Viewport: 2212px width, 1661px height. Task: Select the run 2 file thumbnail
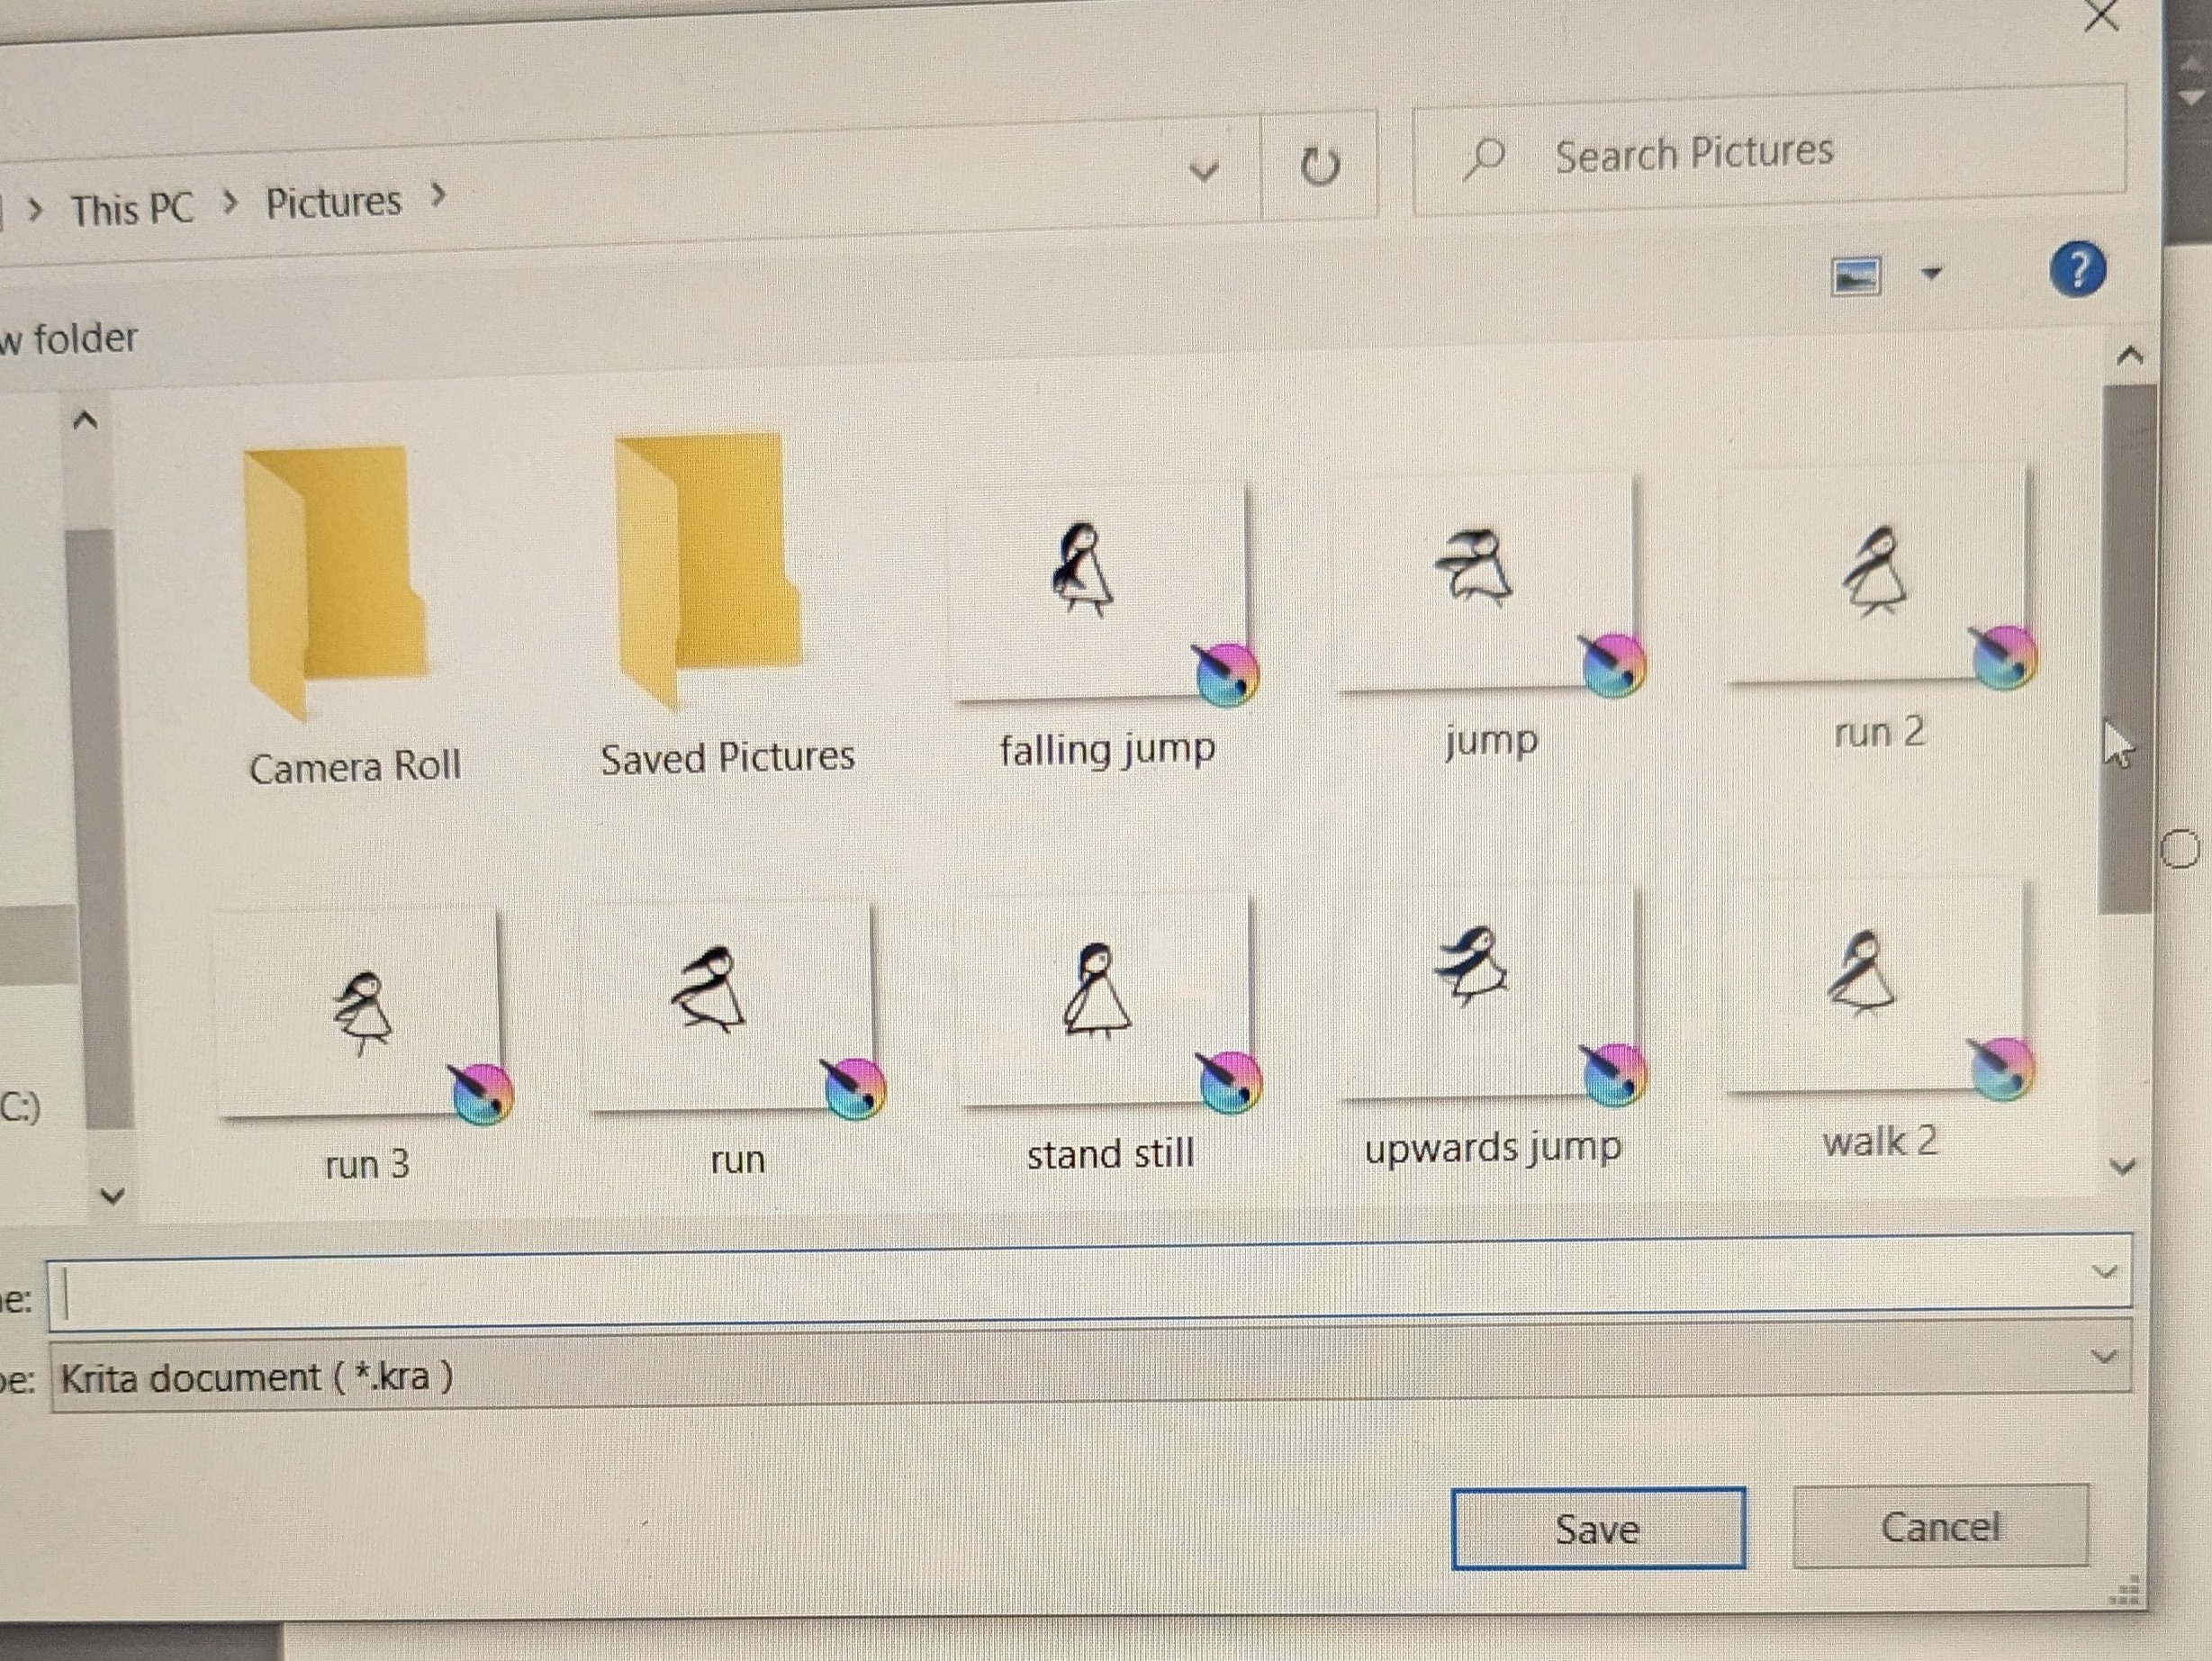[x=1875, y=578]
